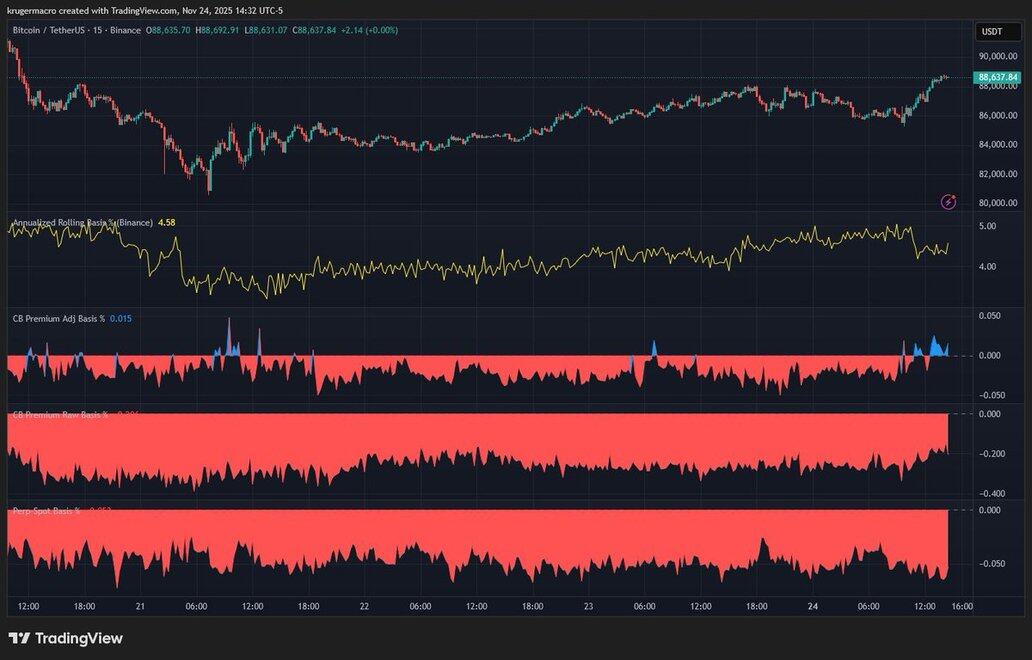This screenshot has height=660, width=1032.
Task: Click the 0.015 CB Premium Adj value
Action: 121,318
